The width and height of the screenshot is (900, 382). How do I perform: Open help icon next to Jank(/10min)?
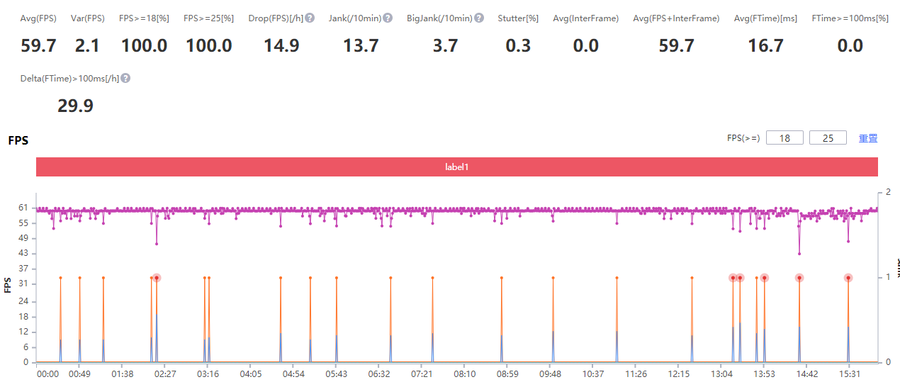(387, 18)
